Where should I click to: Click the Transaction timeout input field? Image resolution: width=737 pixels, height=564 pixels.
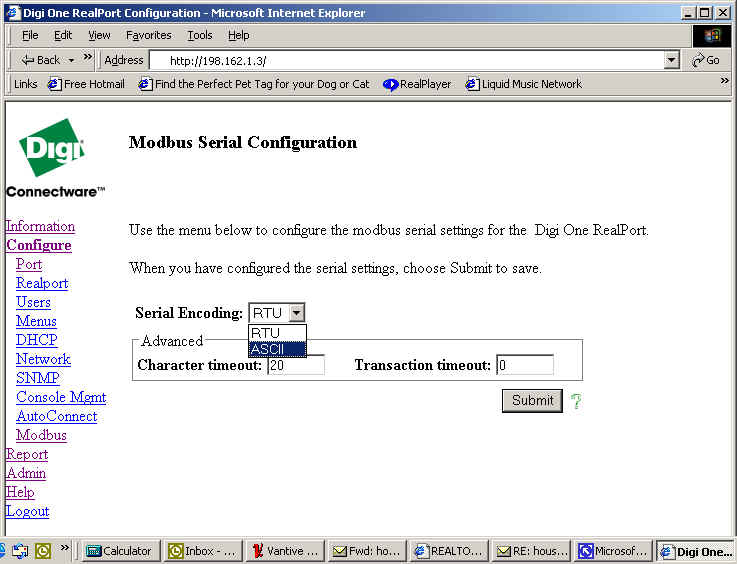pos(524,365)
